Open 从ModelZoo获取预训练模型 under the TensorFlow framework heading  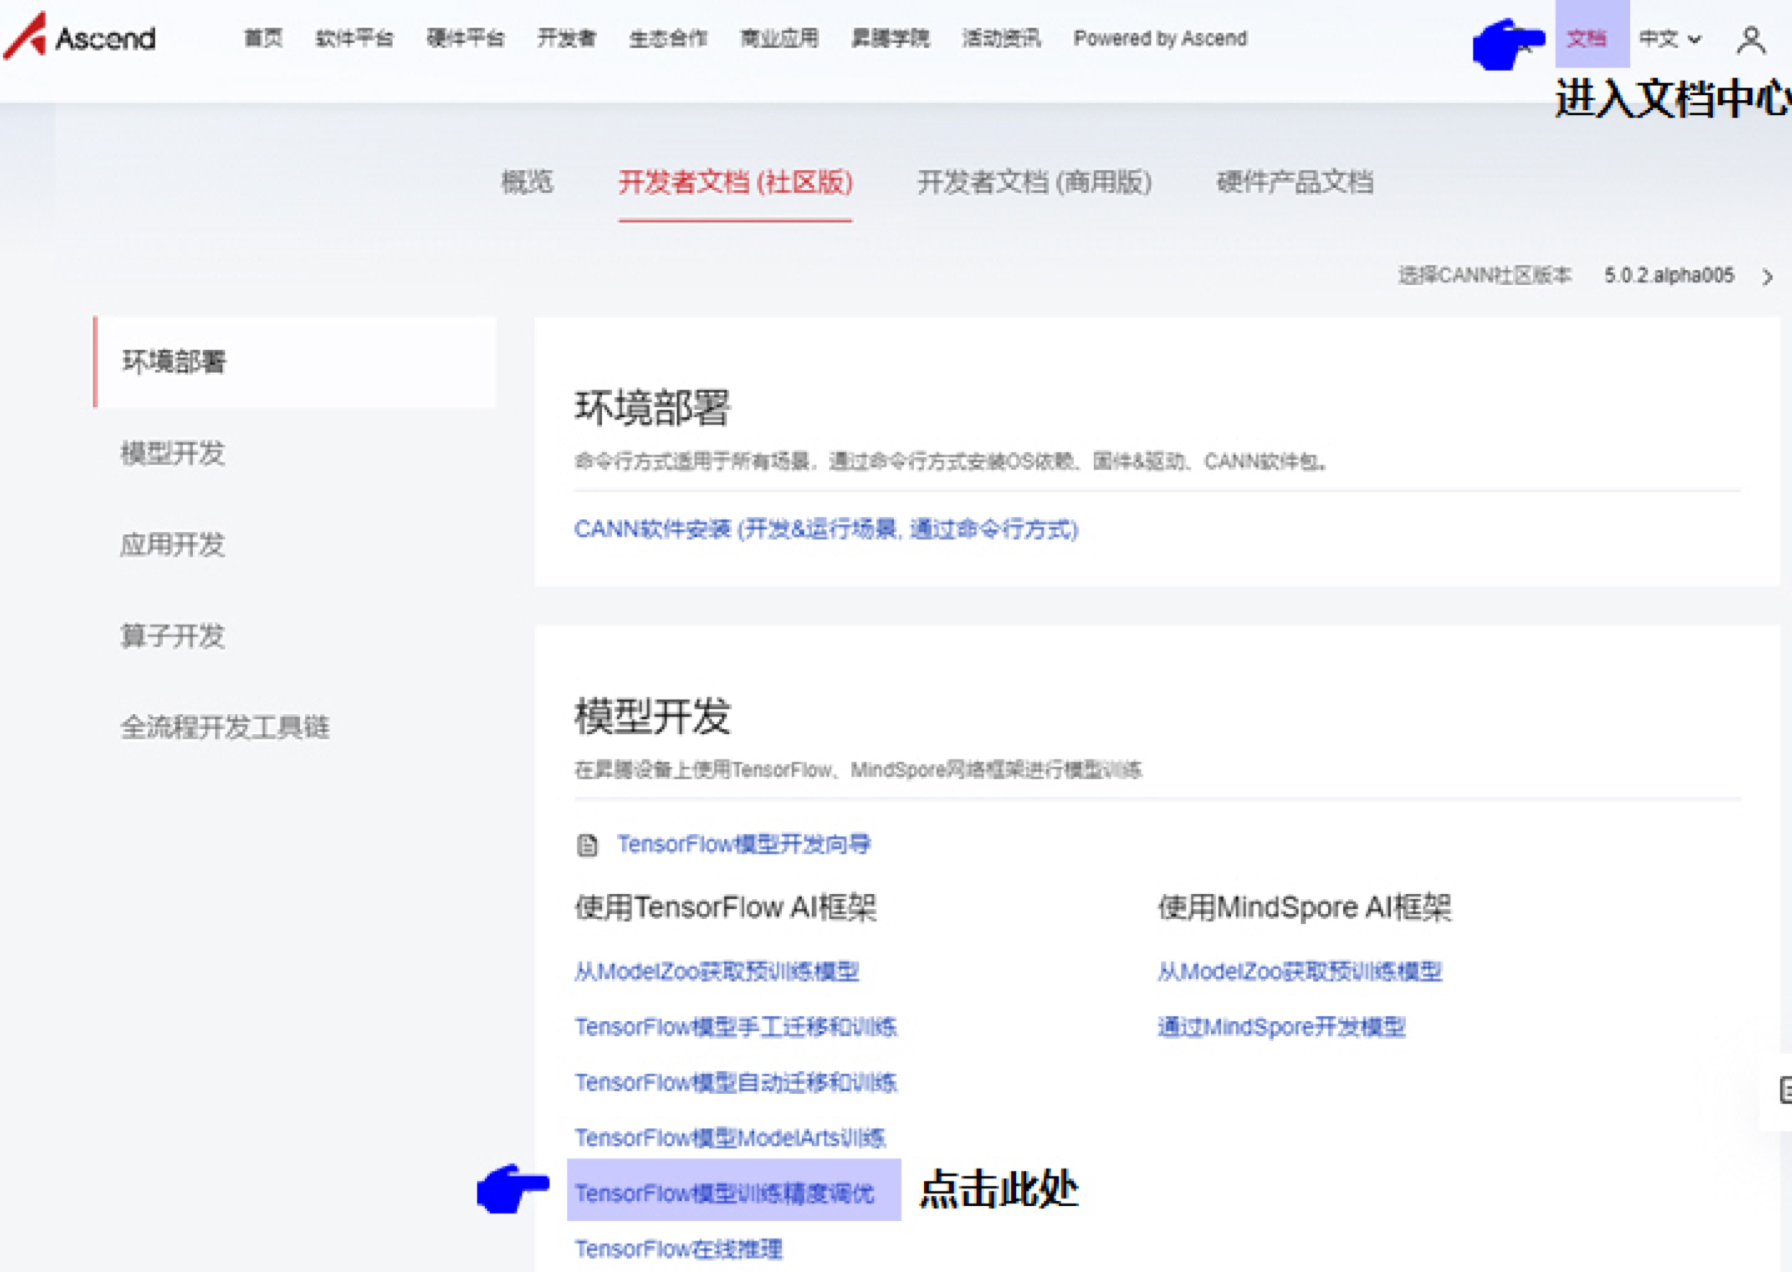coord(717,971)
